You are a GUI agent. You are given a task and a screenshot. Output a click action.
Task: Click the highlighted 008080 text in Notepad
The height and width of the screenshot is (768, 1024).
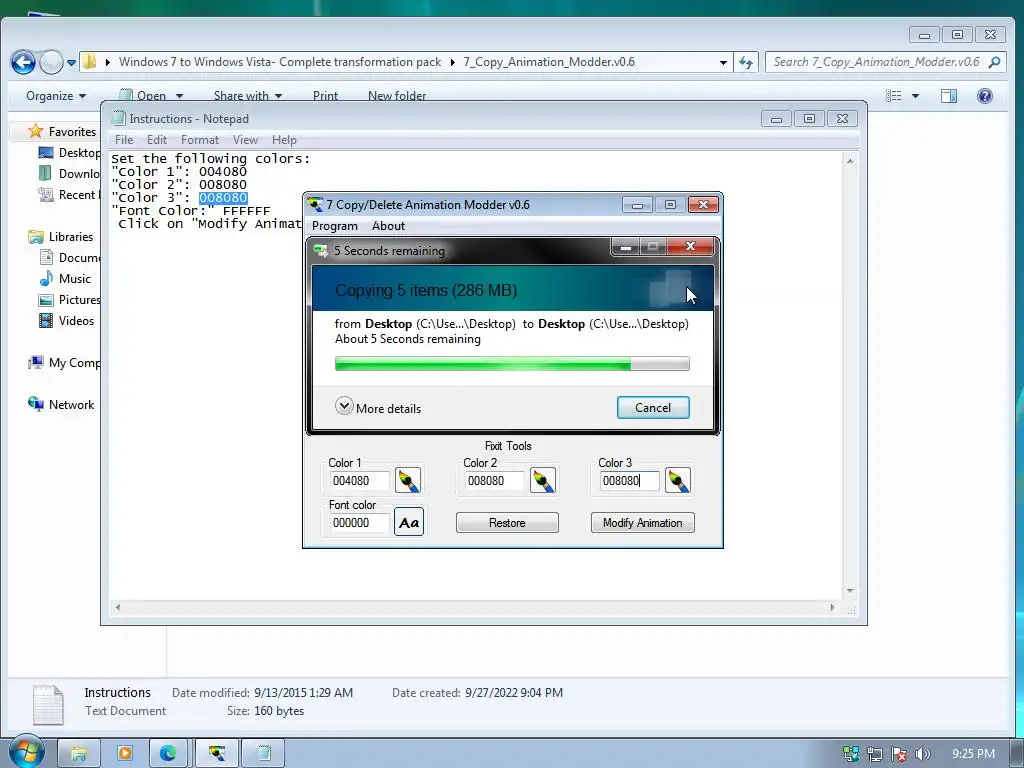pos(223,198)
